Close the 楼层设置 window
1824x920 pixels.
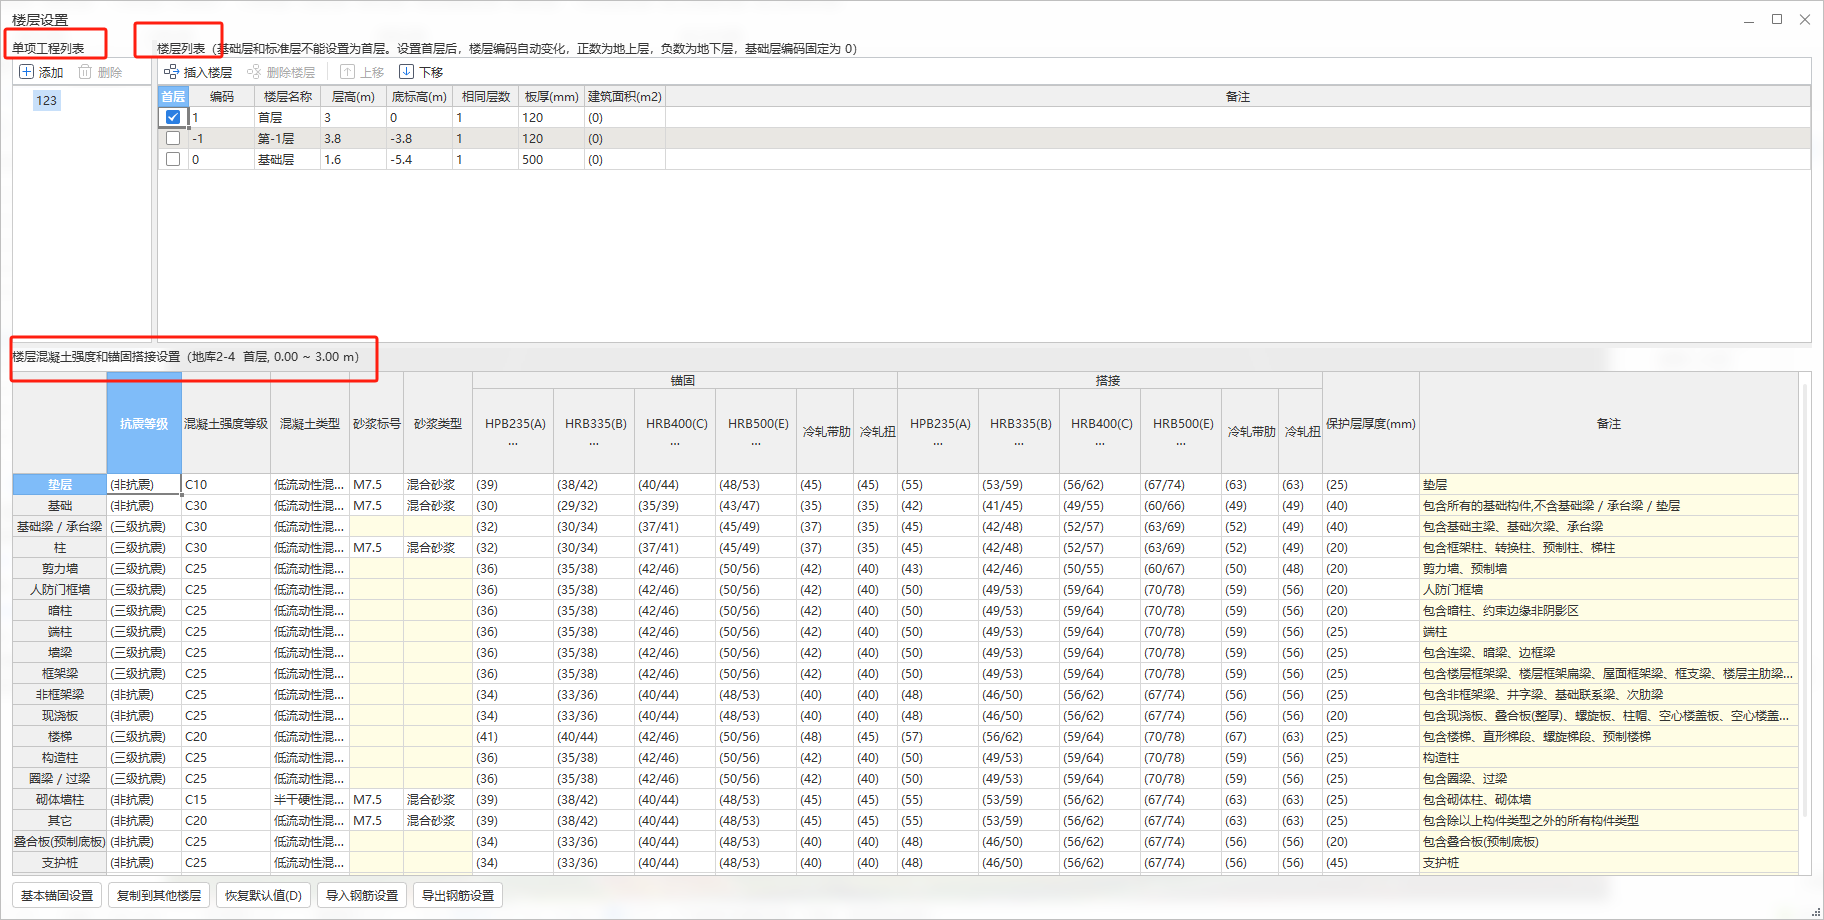click(1805, 19)
